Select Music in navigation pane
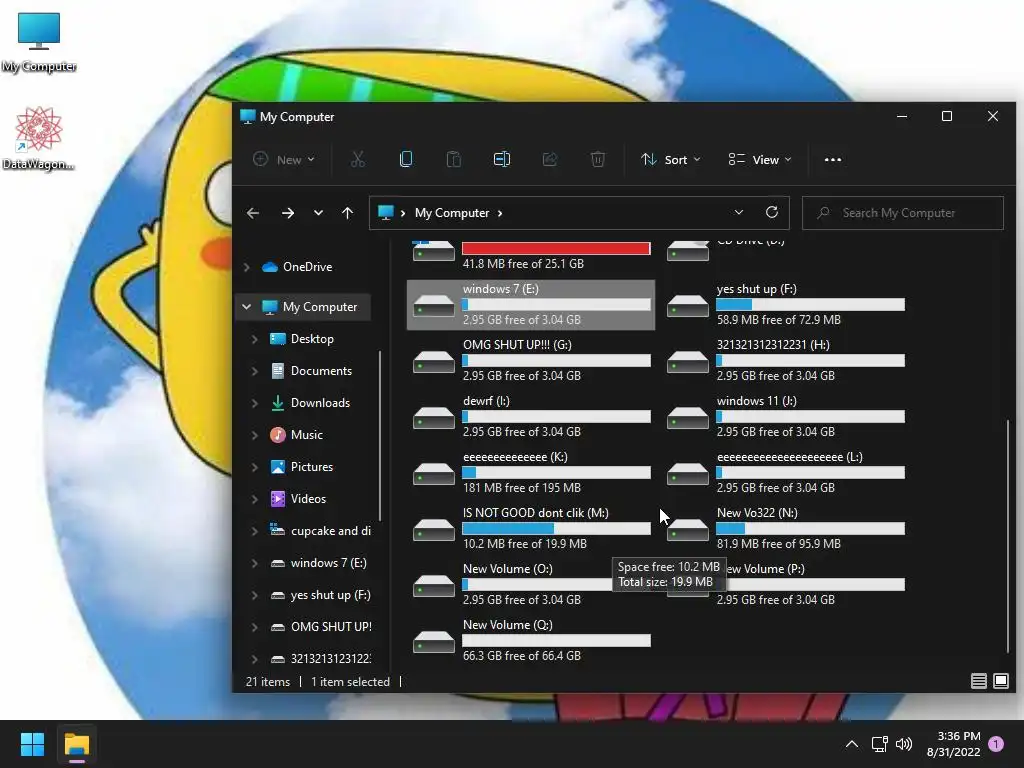This screenshot has height=768, width=1024. point(306,435)
